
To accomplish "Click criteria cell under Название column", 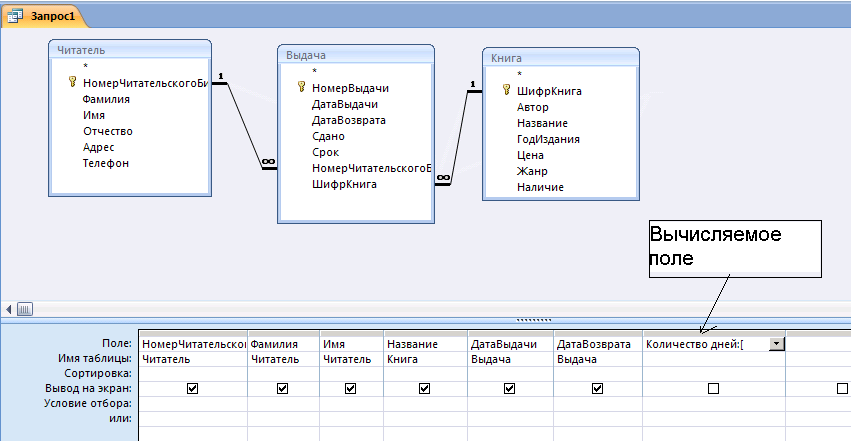I will pos(426,404).
